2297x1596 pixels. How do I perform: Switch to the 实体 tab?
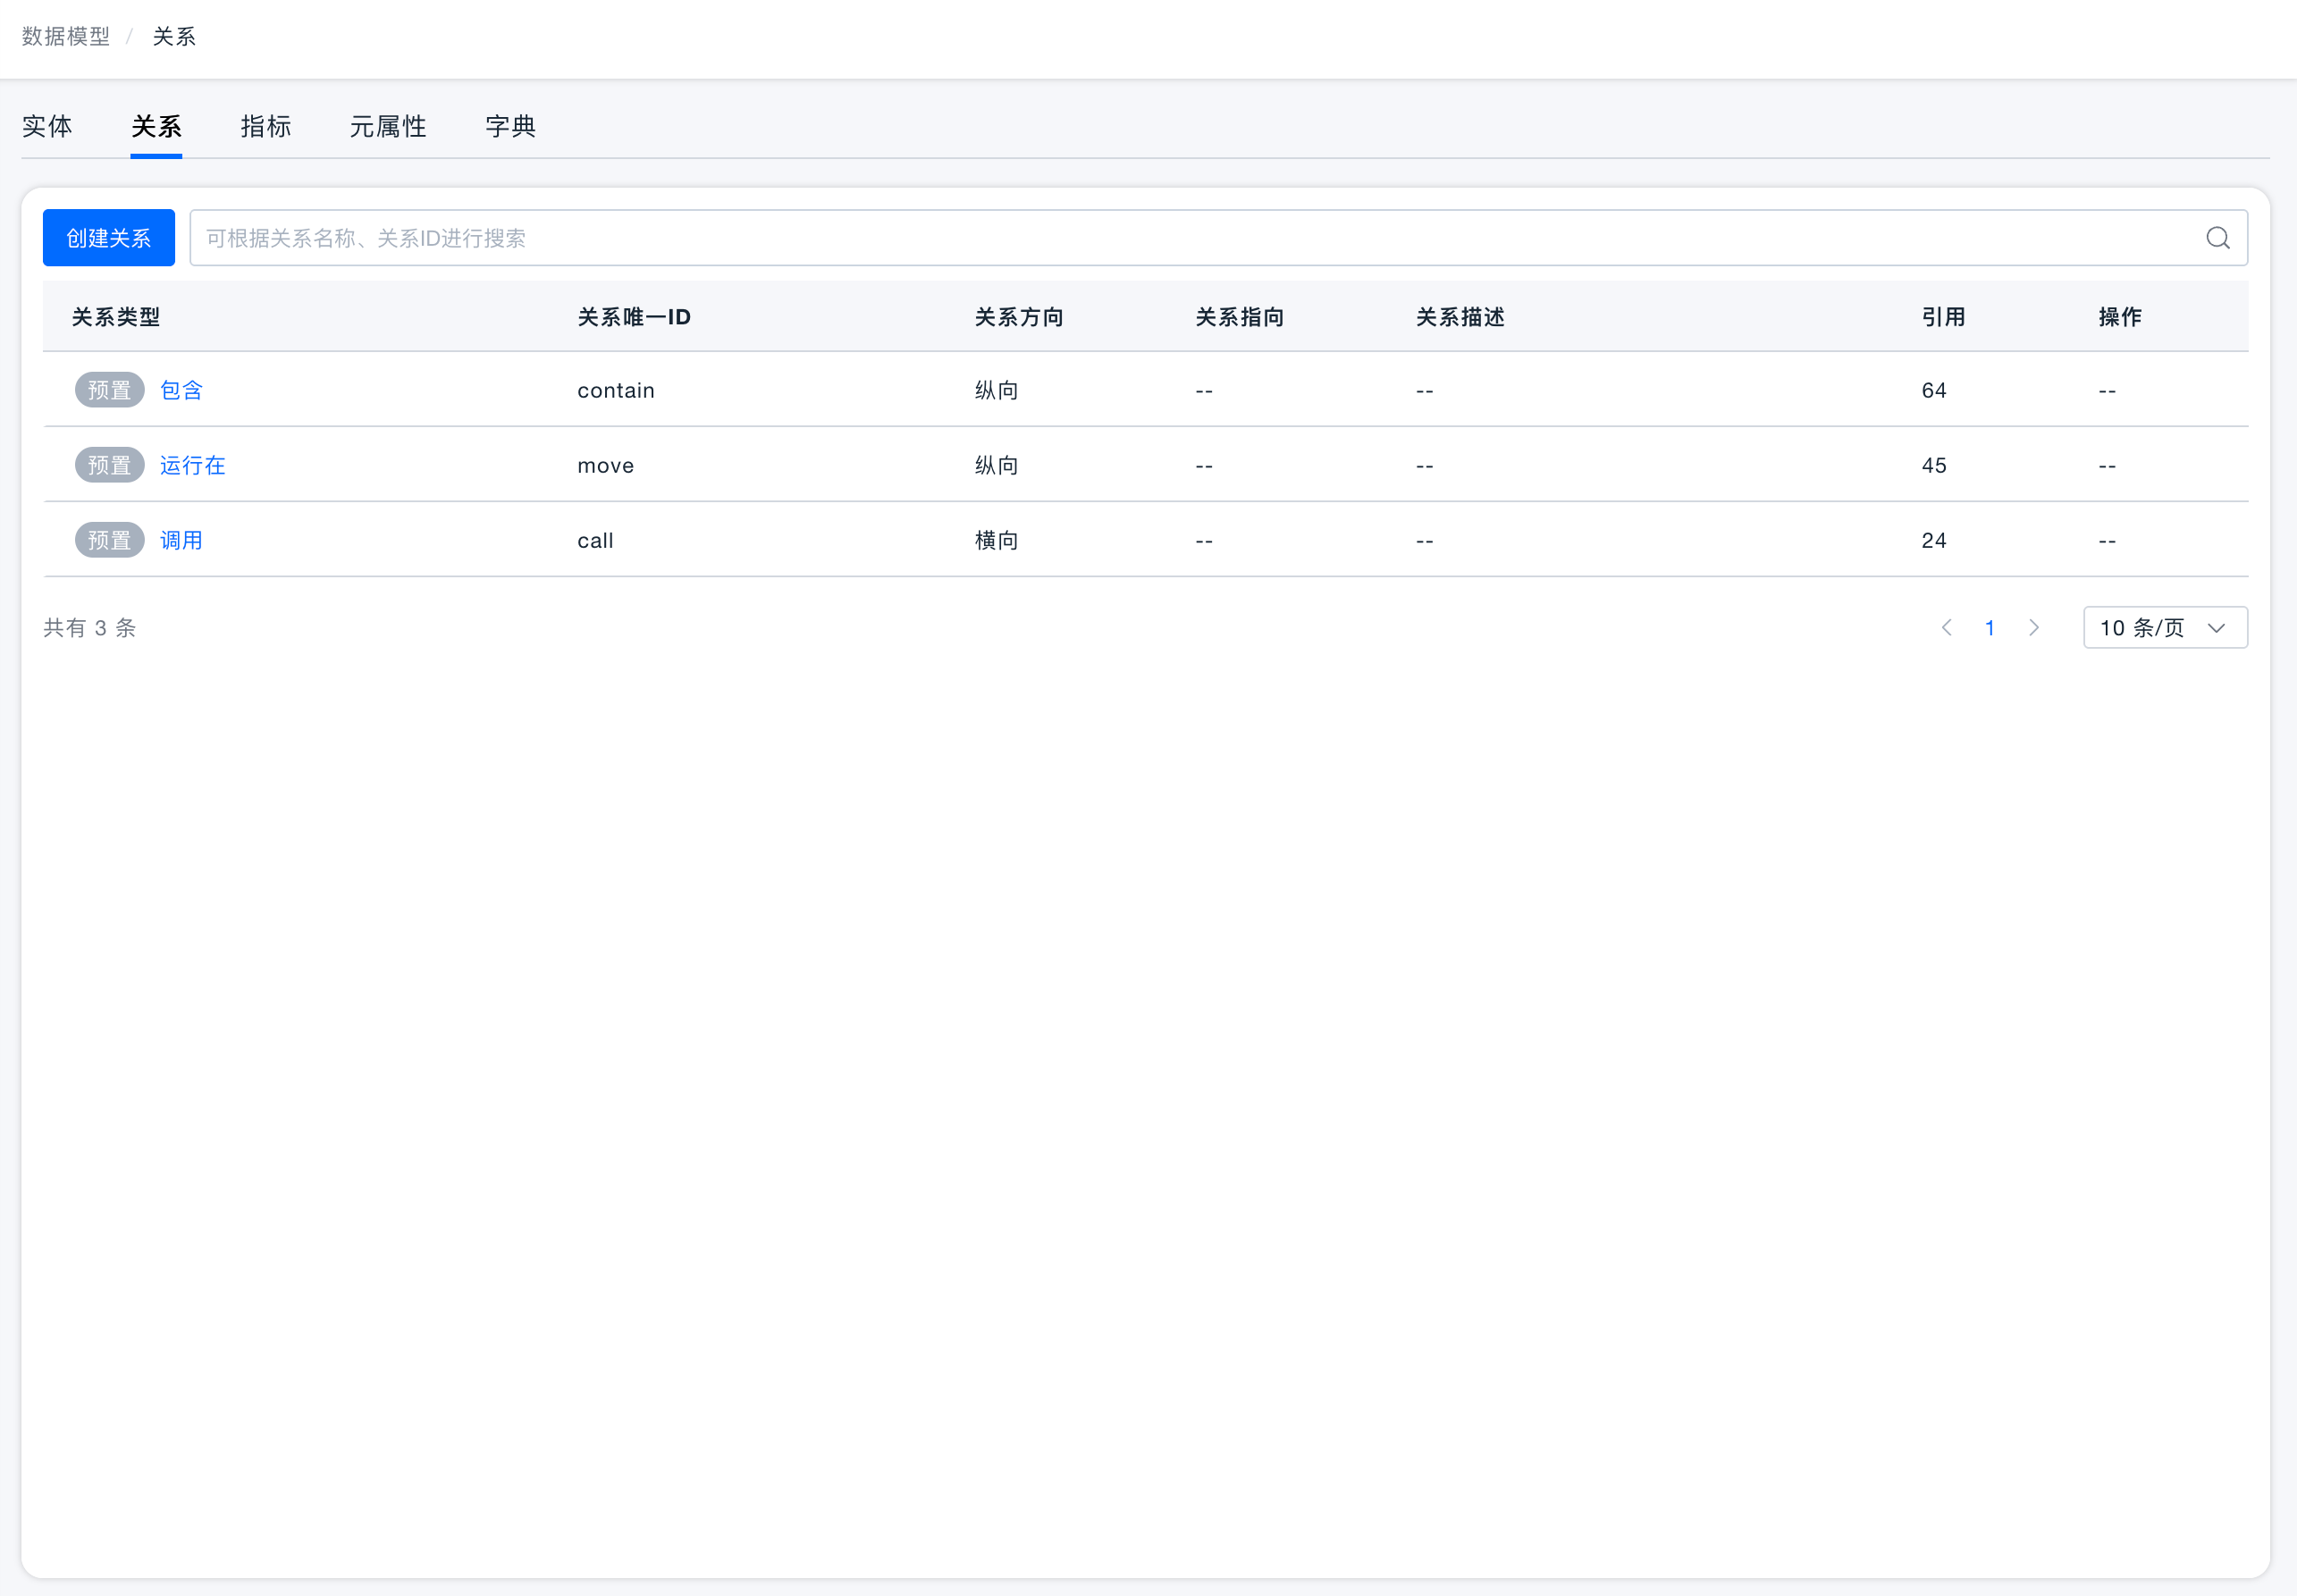(x=47, y=127)
